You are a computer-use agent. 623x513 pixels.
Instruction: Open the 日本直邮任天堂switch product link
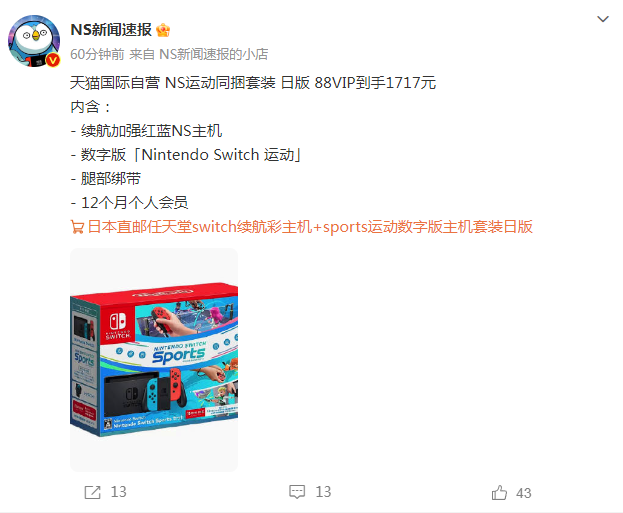click(310, 227)
